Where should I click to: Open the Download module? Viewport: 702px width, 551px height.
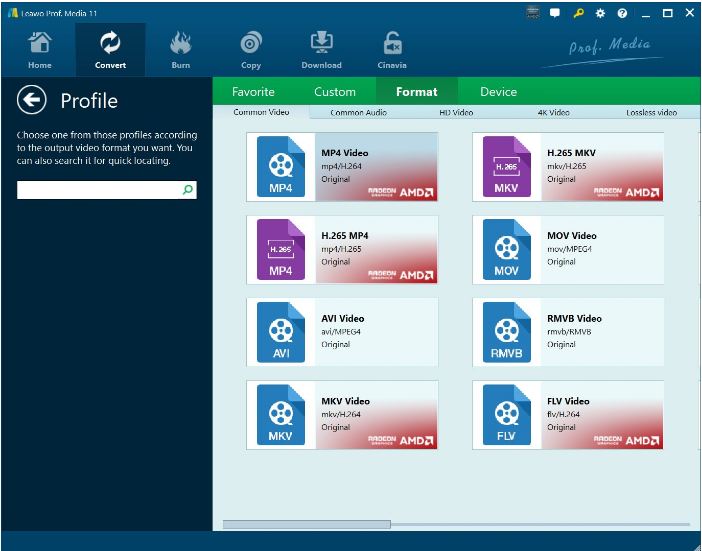point(321,50)
